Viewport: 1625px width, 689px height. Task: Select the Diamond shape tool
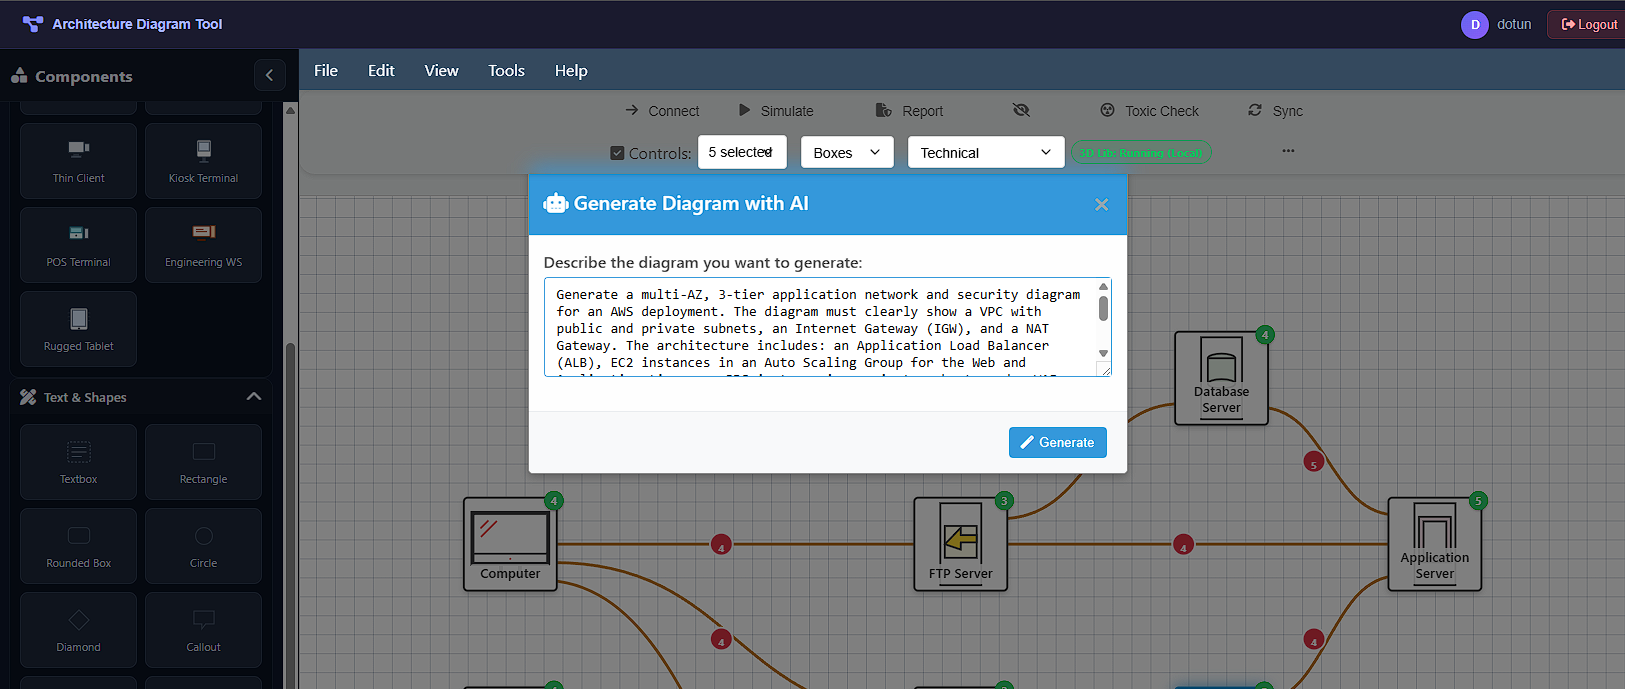pos(78,630)
